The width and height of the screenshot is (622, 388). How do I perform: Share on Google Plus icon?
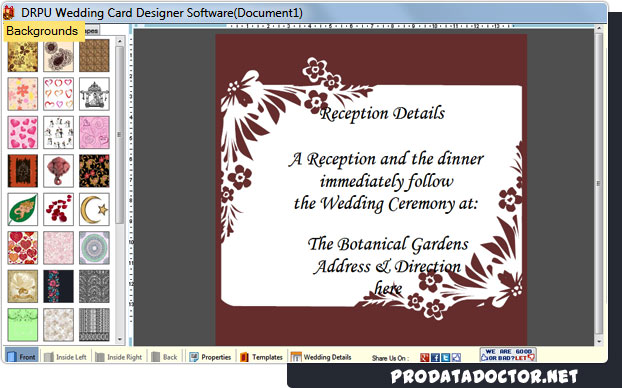[424, 357]
